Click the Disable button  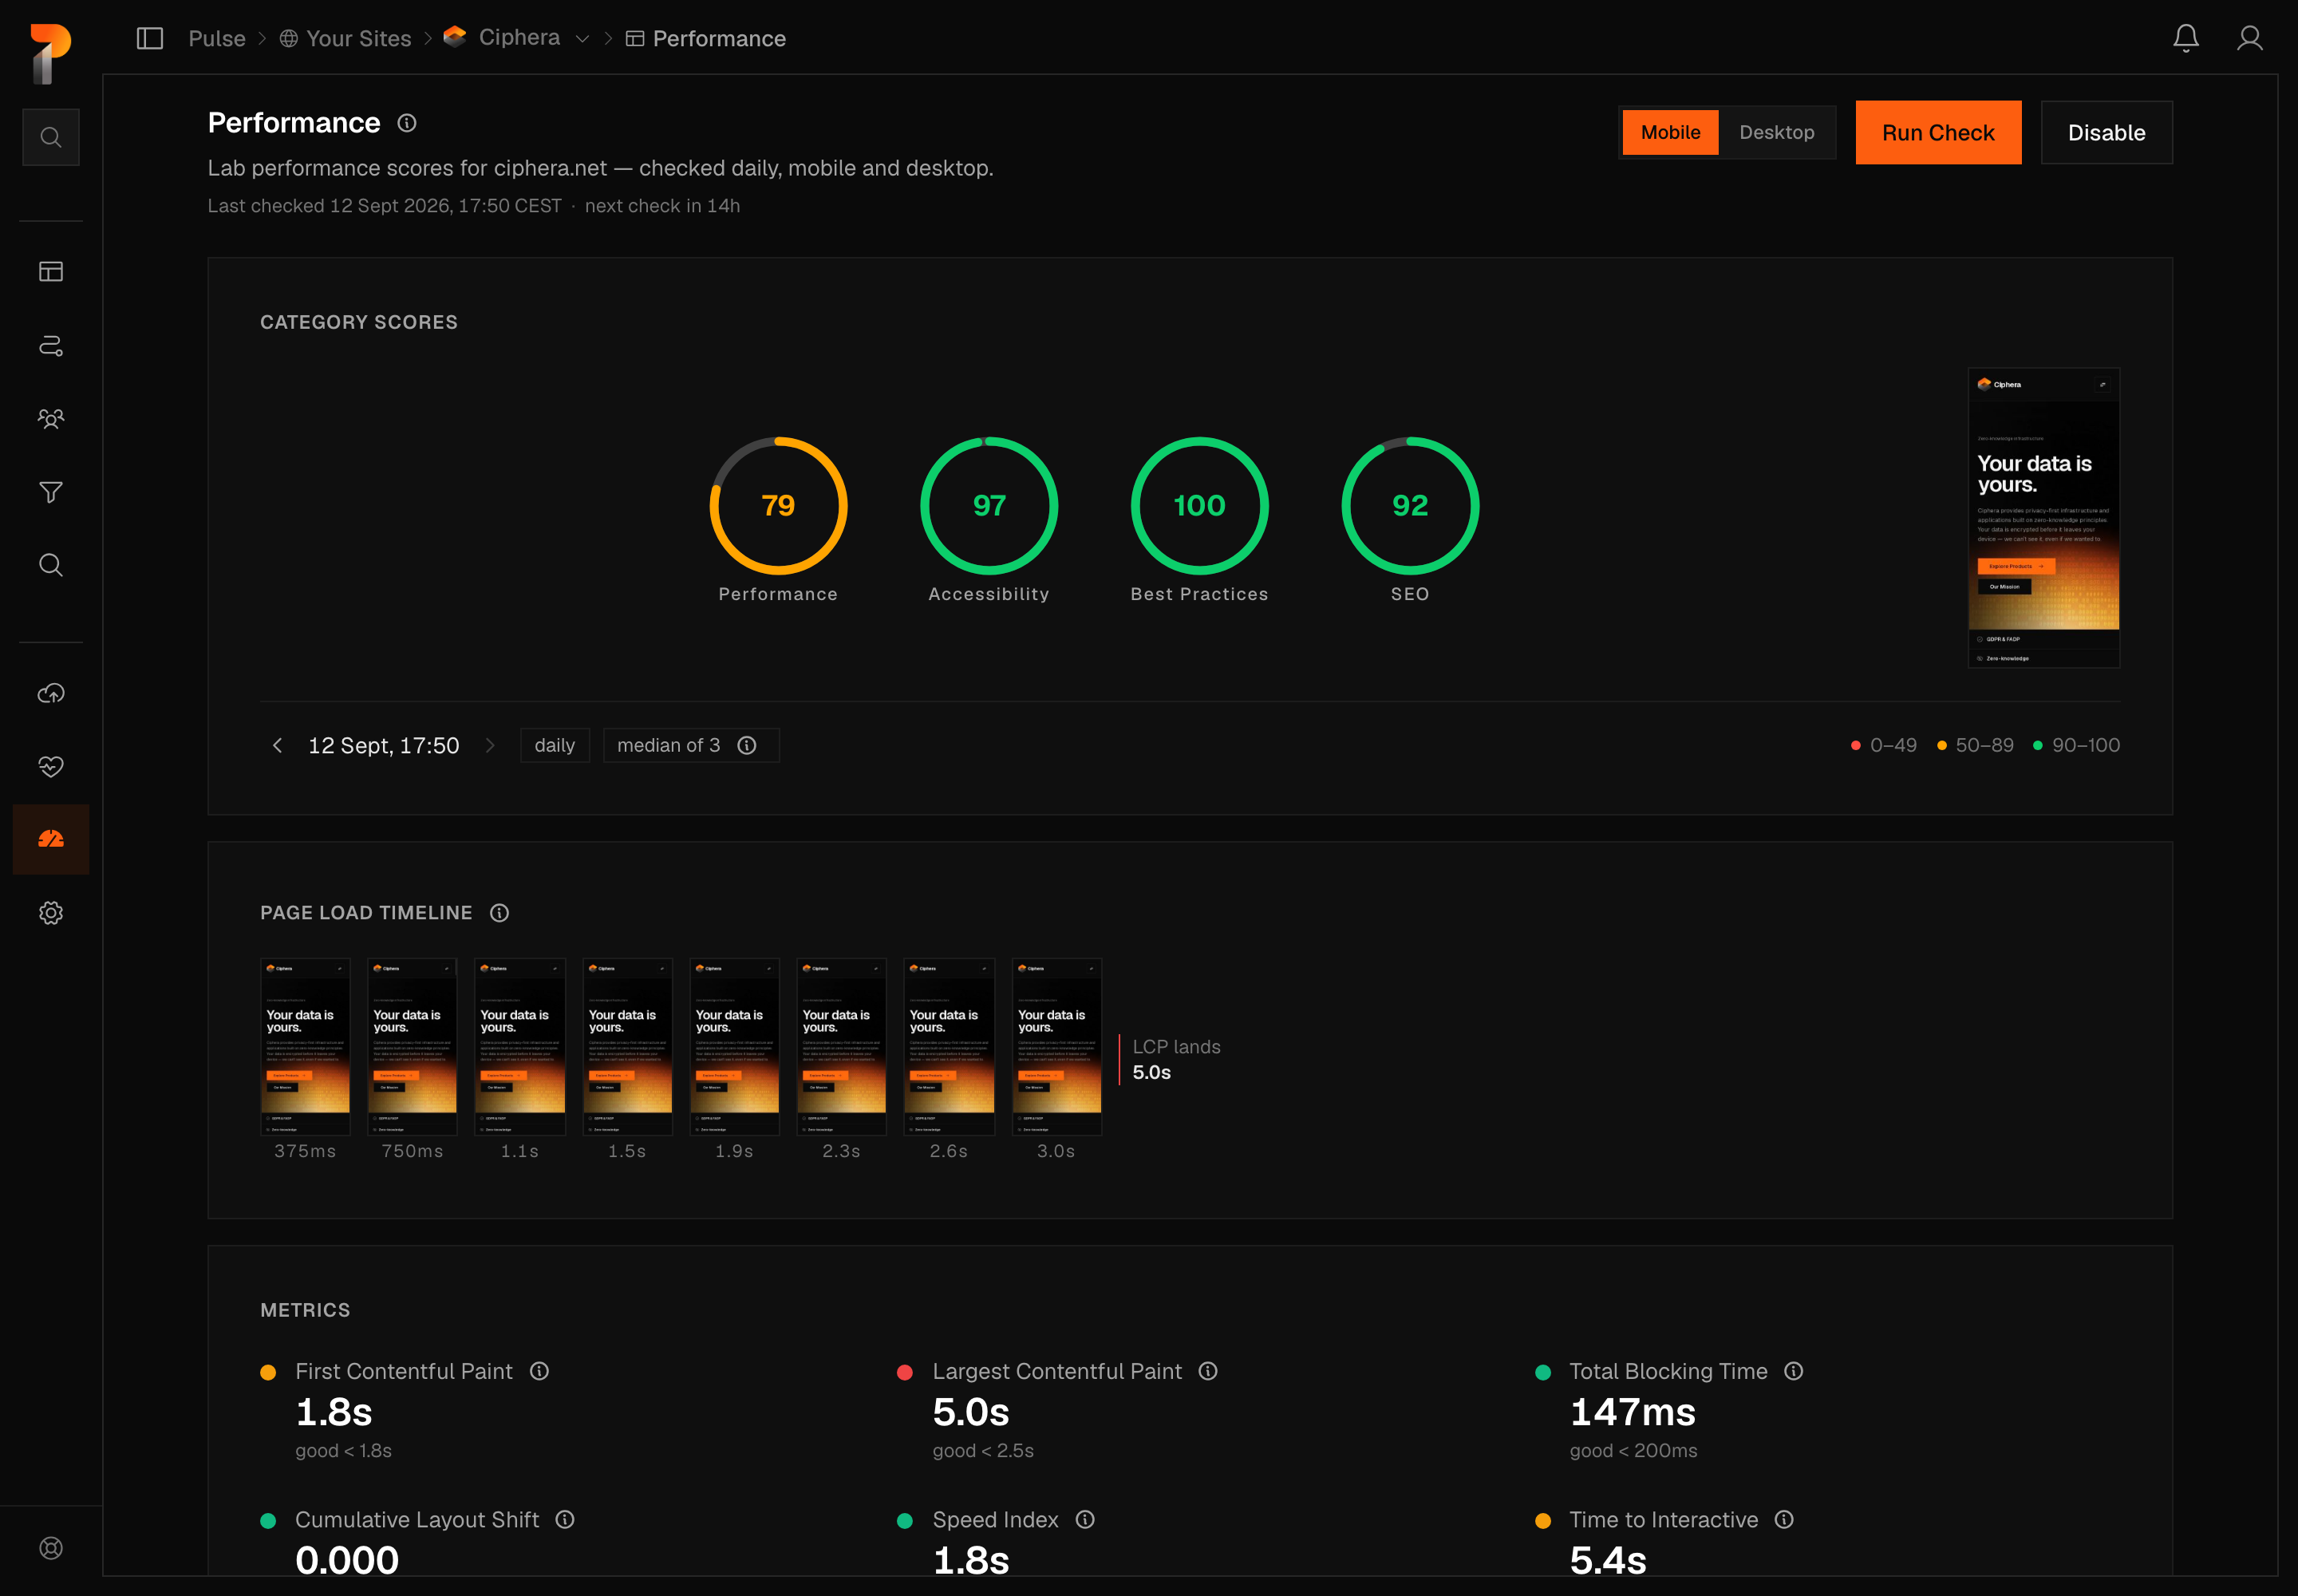coord(2106,132)
